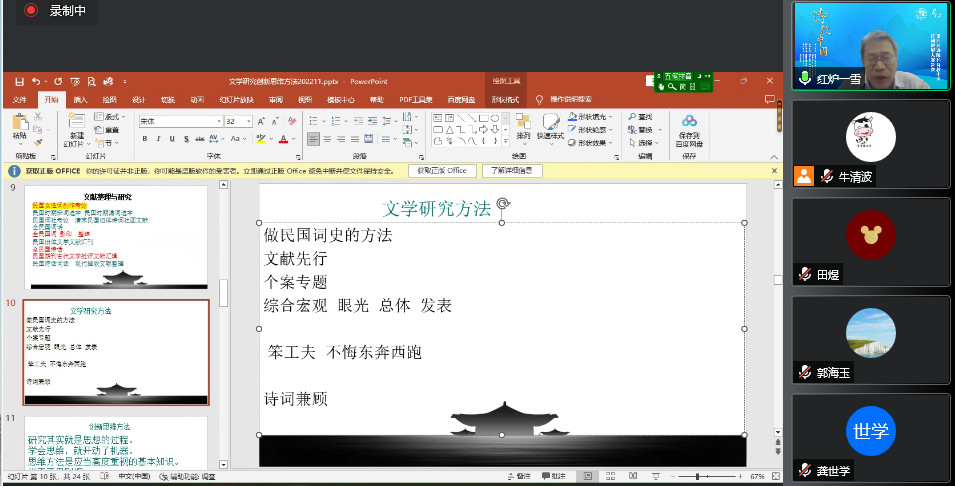Toggle Italic text formatting

(158, 139)
